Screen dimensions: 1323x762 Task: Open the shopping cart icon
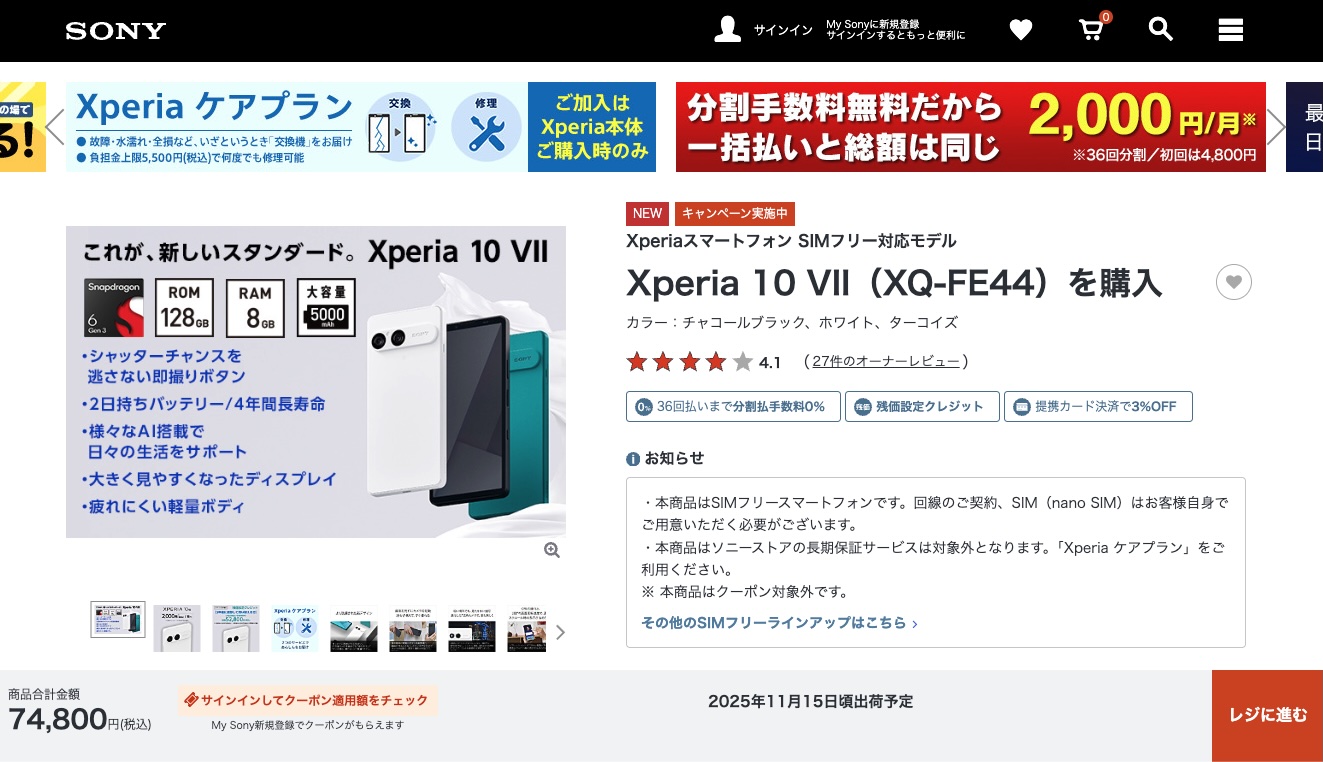pyautogui.click(x=1091, y=30)
